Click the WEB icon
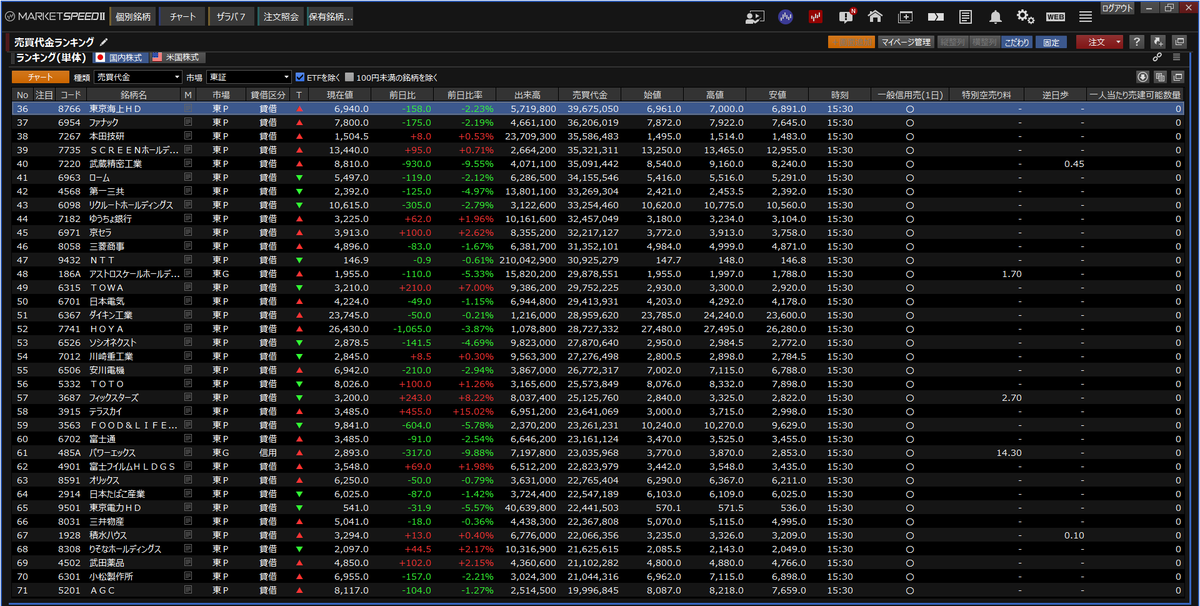The image size is (1200, 606). [x=1055, y=17]
